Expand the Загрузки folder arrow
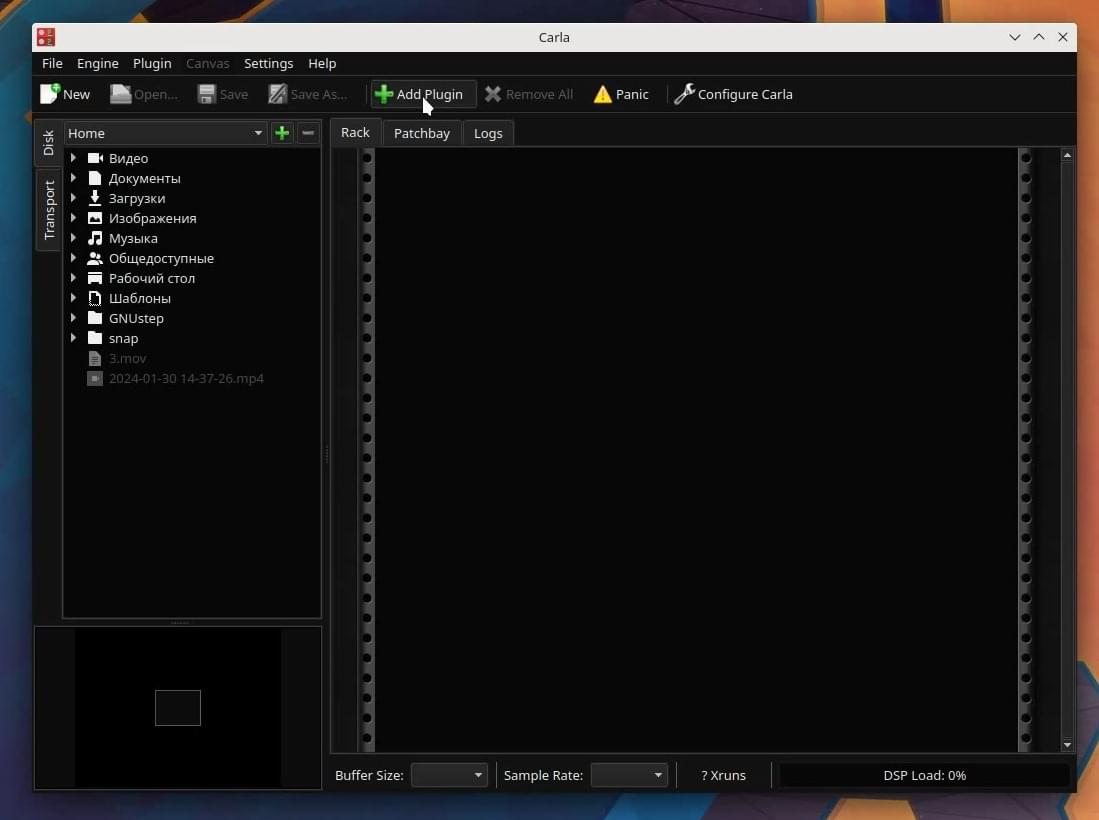 click(x=74, y=198)
